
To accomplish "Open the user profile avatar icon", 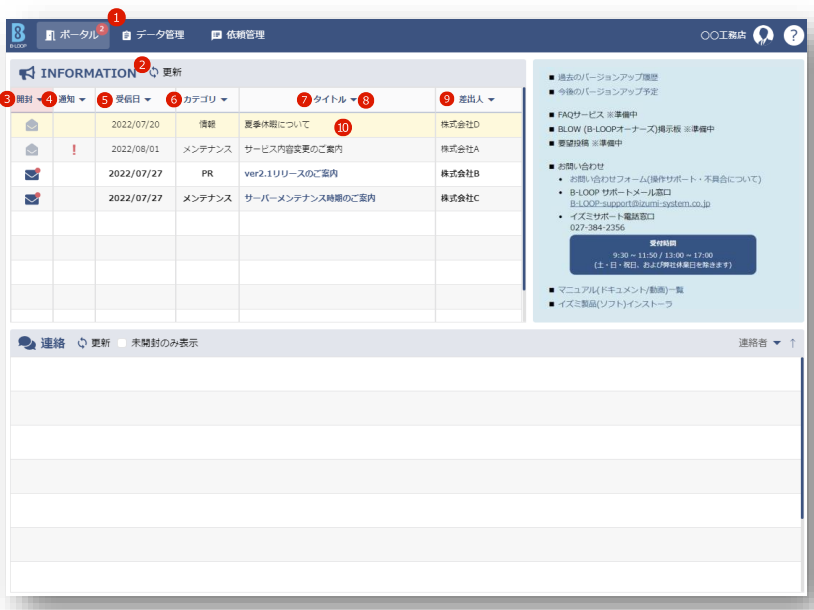I will (x=764, y=35).
